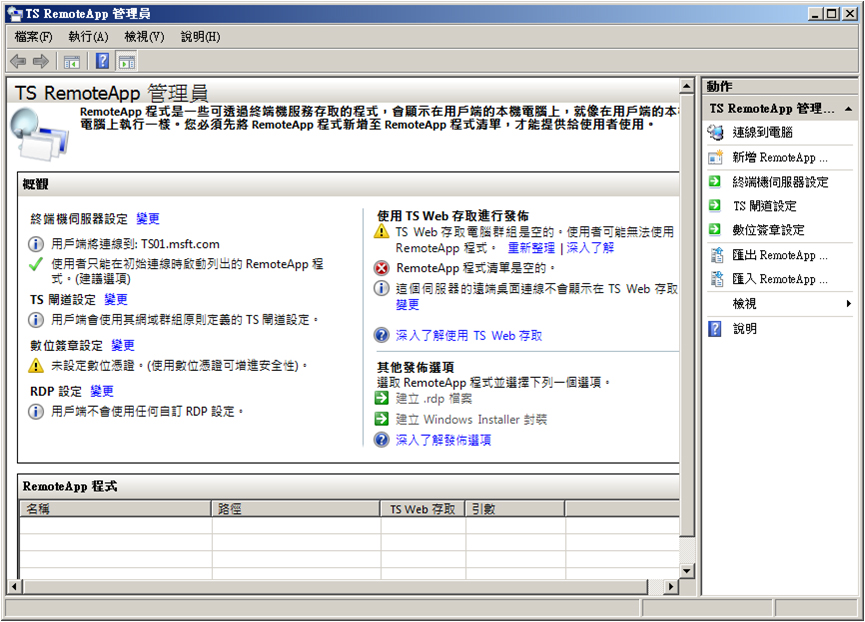The width and height of the screenshot is (865, 622).
Task: Click the vertical scrollbar down arrow
Action: 686,571
